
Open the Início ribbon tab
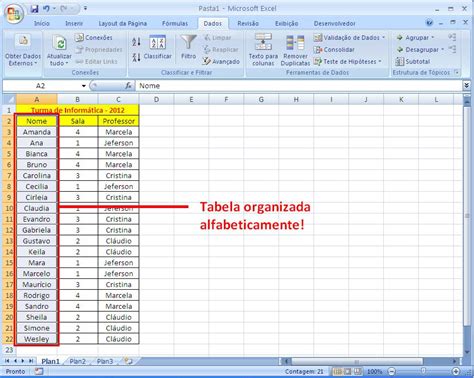pos(42,23)
